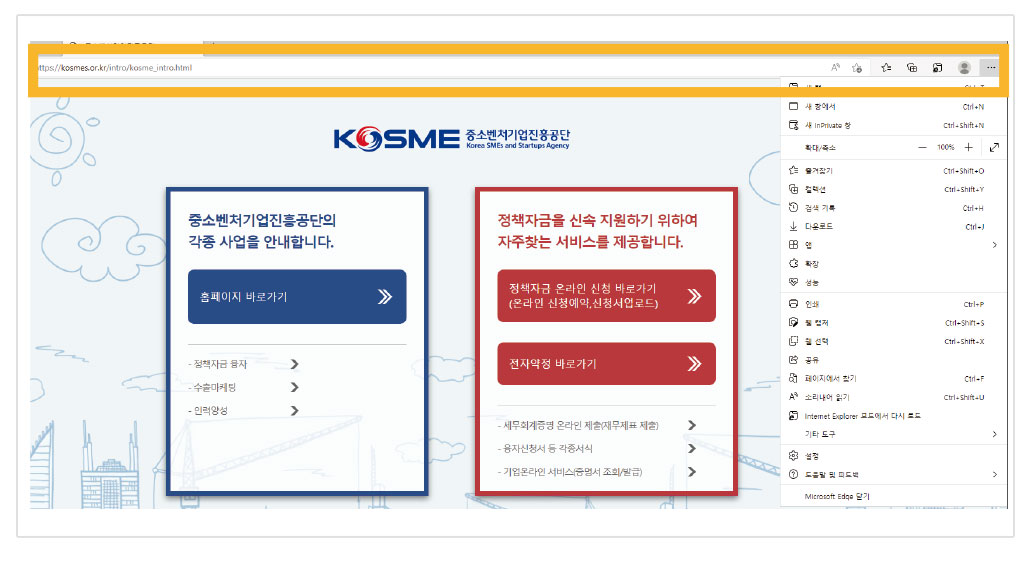Viewport: 1032px width, 565px height.
Task: Select 새 창 new window menu item
Action: click(x=894, y=107)
